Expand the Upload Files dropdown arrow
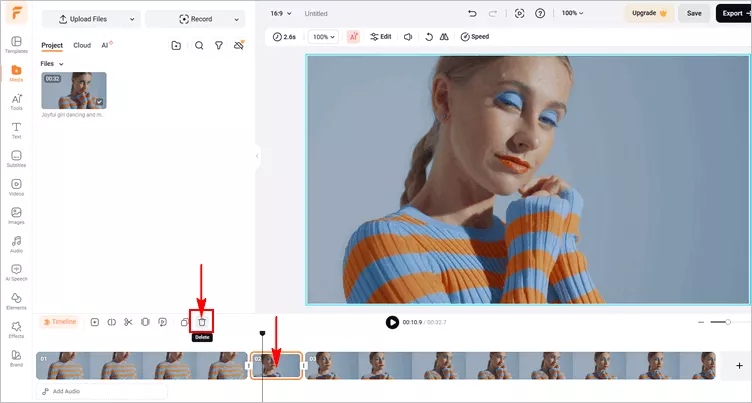The image size is (752, 403). tap(132, 19)
